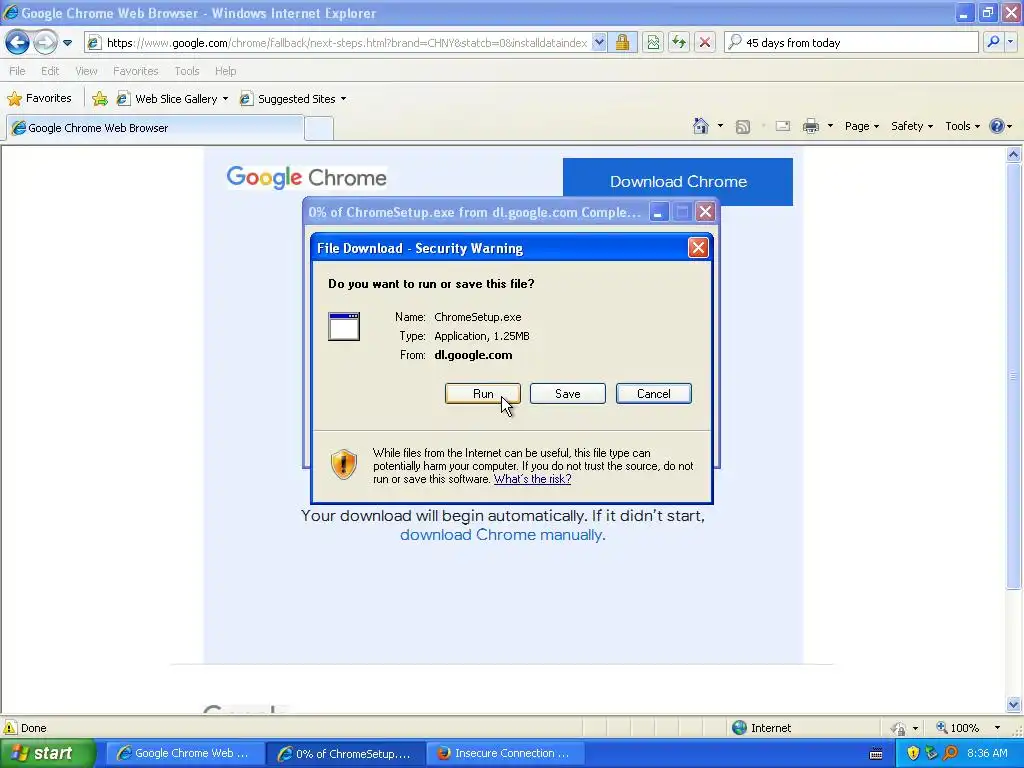
Task: Open Web Slice Gallery
Action: click(172, 99)
